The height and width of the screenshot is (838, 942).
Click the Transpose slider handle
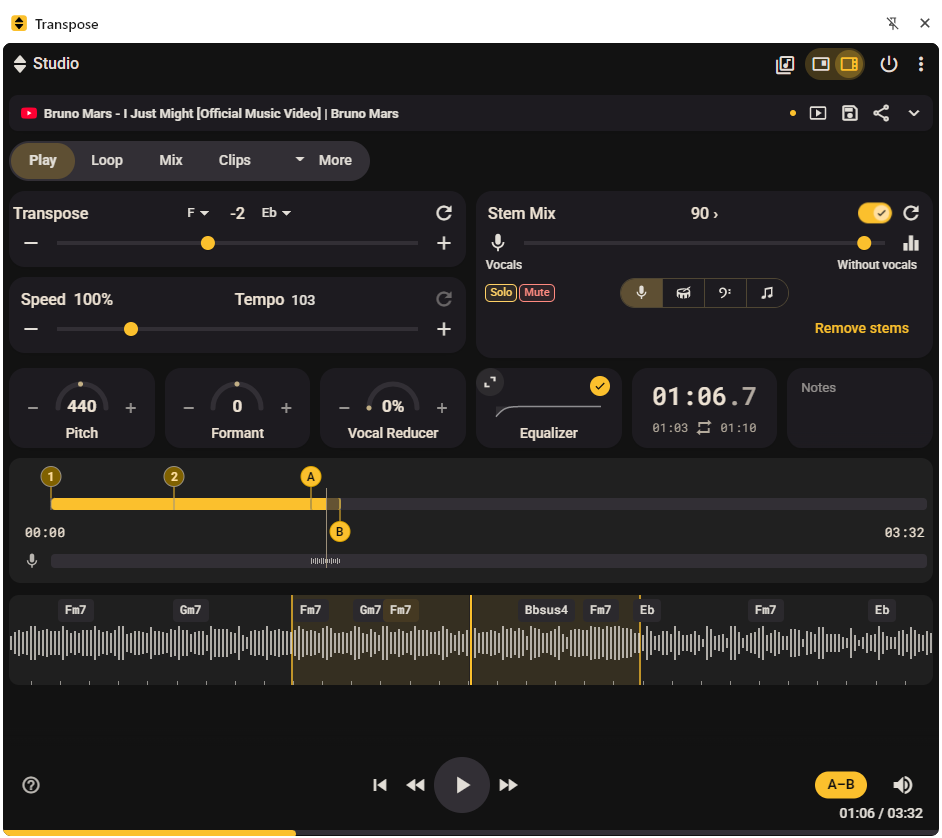pyautogui.click(x=208, y=243)
